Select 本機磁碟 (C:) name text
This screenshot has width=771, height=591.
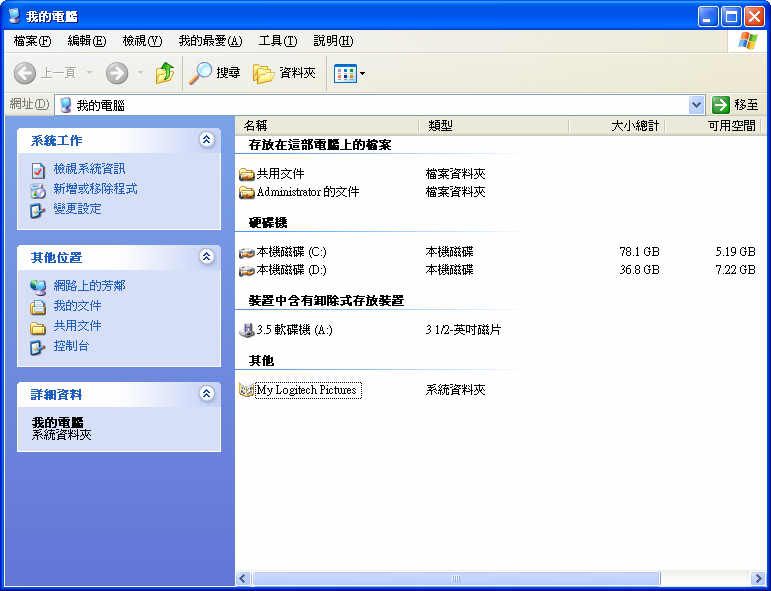coord(291,252)
